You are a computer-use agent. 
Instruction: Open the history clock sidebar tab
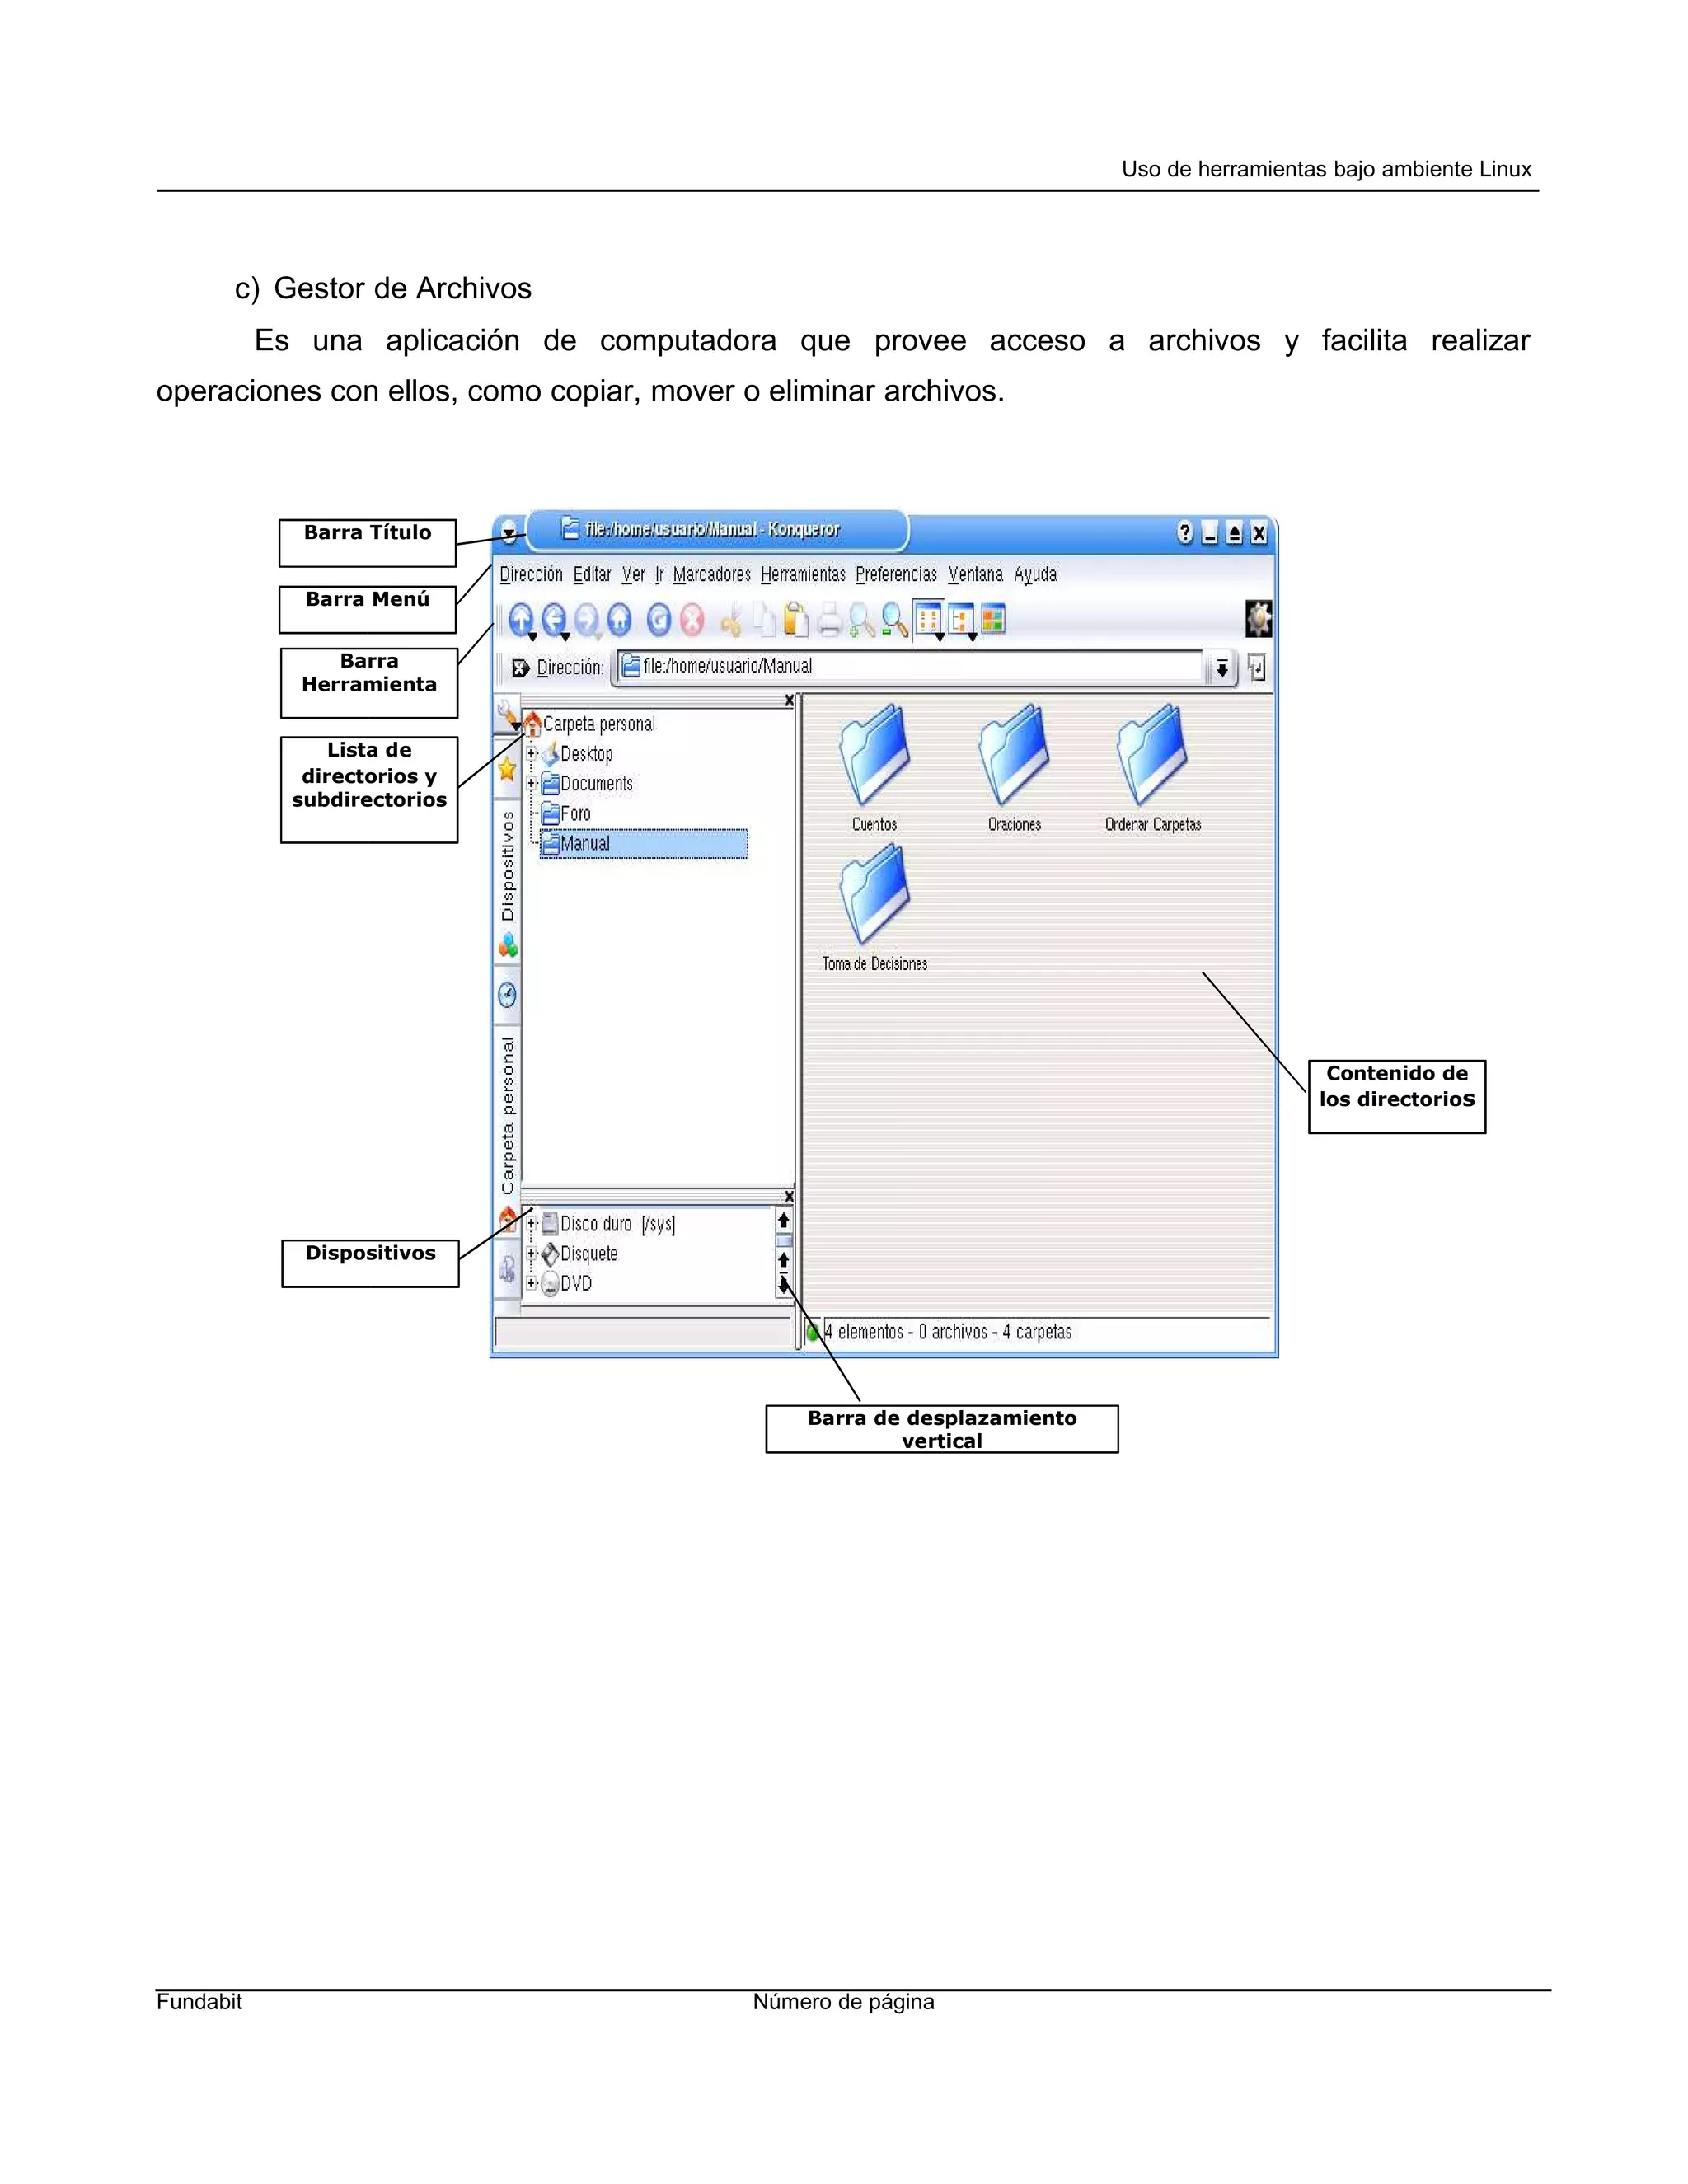(x=507, y=995)
